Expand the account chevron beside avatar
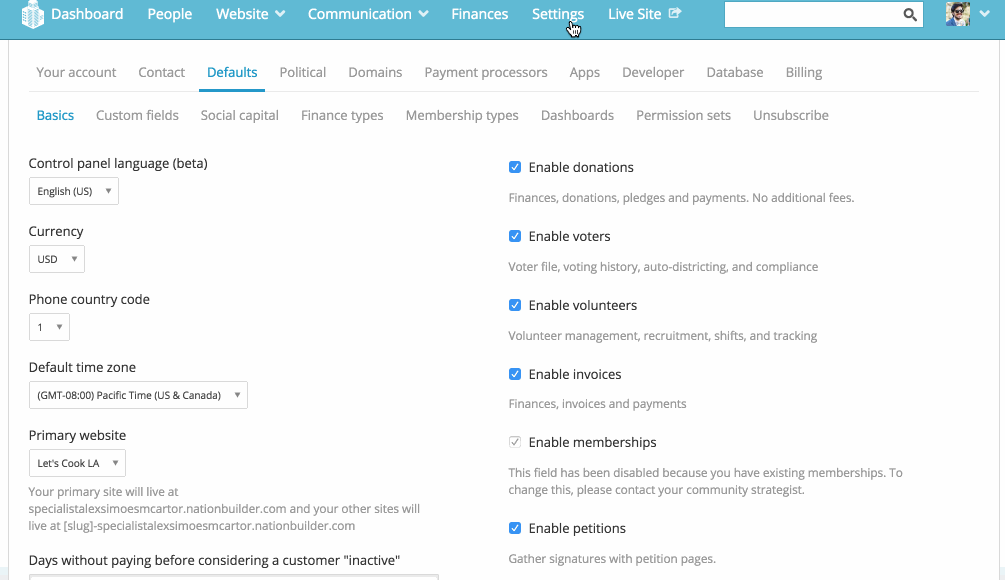 (984, 13)
